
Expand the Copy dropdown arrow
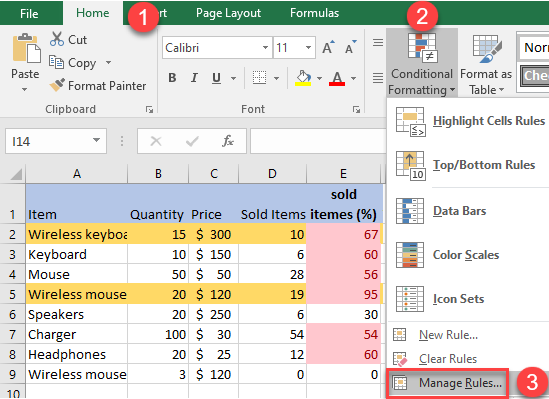[108, 63]
